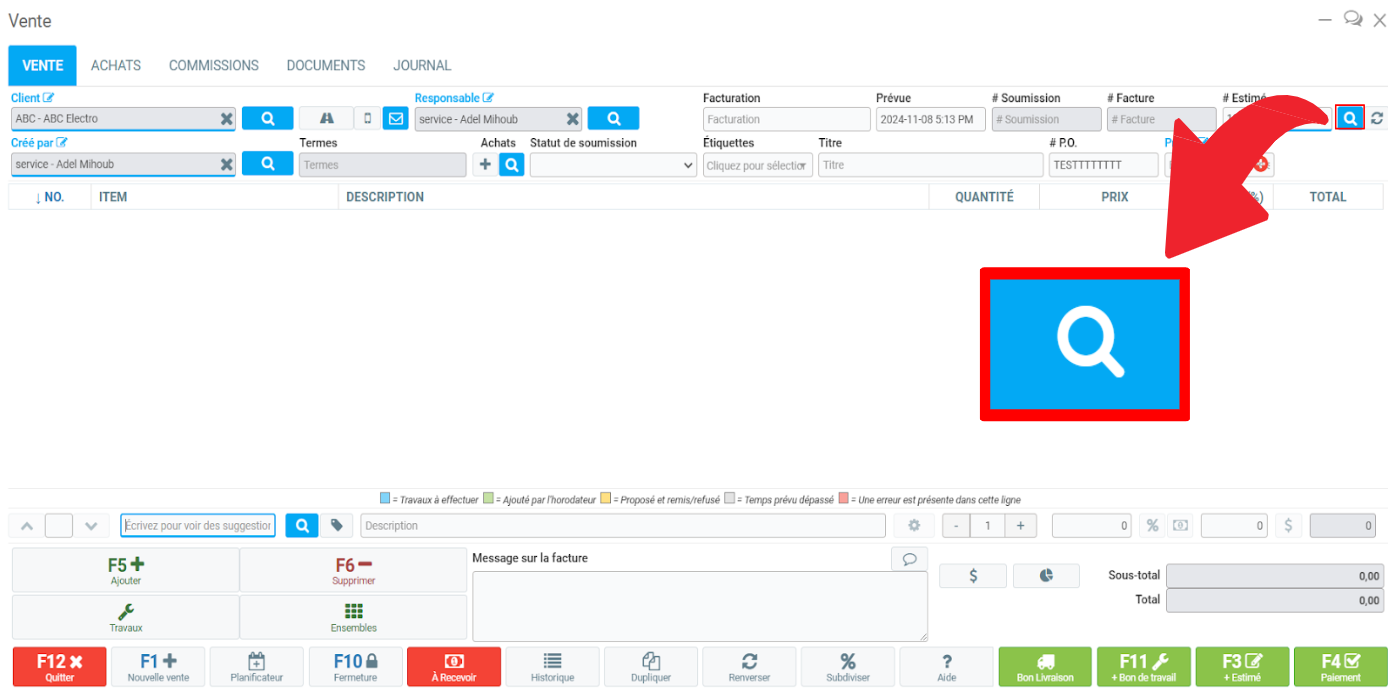Click the F12 Quitter button
The image size is (1388, 690).
point(59,666)
